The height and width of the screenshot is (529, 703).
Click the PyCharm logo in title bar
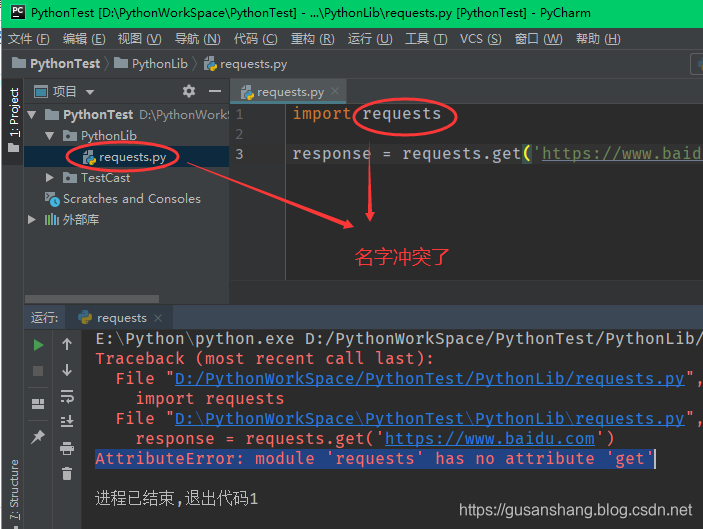(17, 12)
